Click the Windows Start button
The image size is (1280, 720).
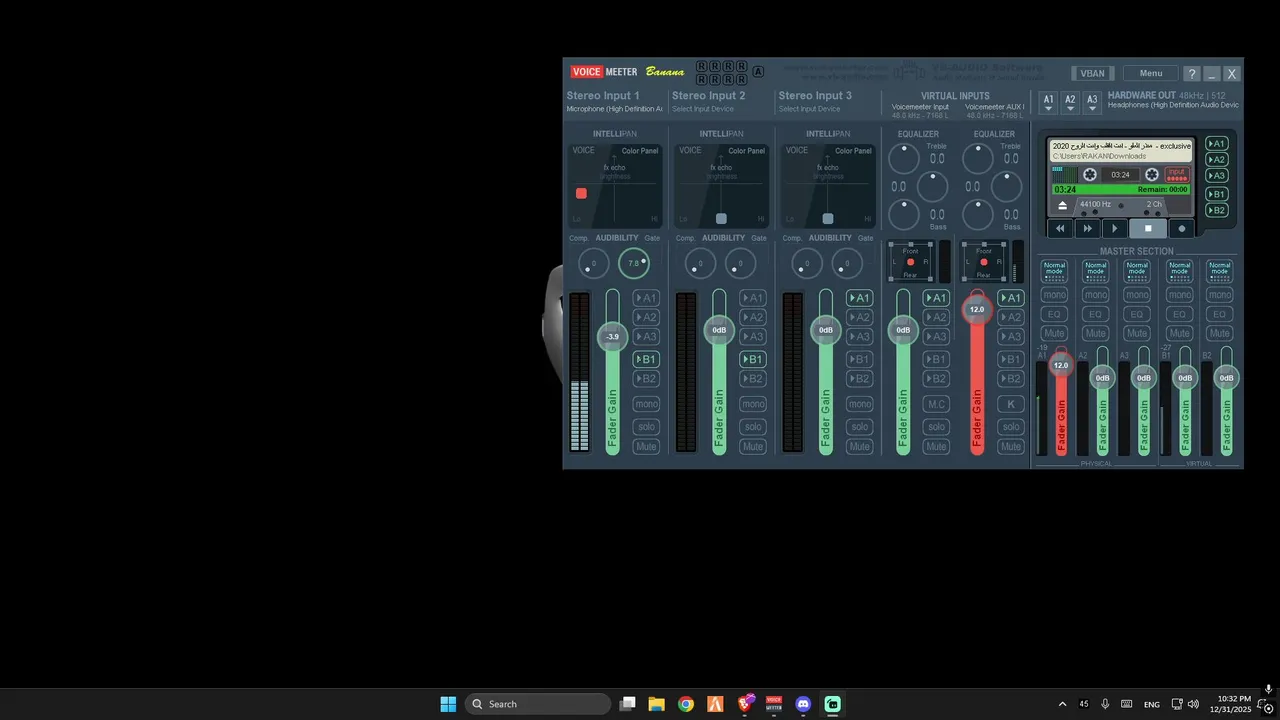(x=448, y=704)
